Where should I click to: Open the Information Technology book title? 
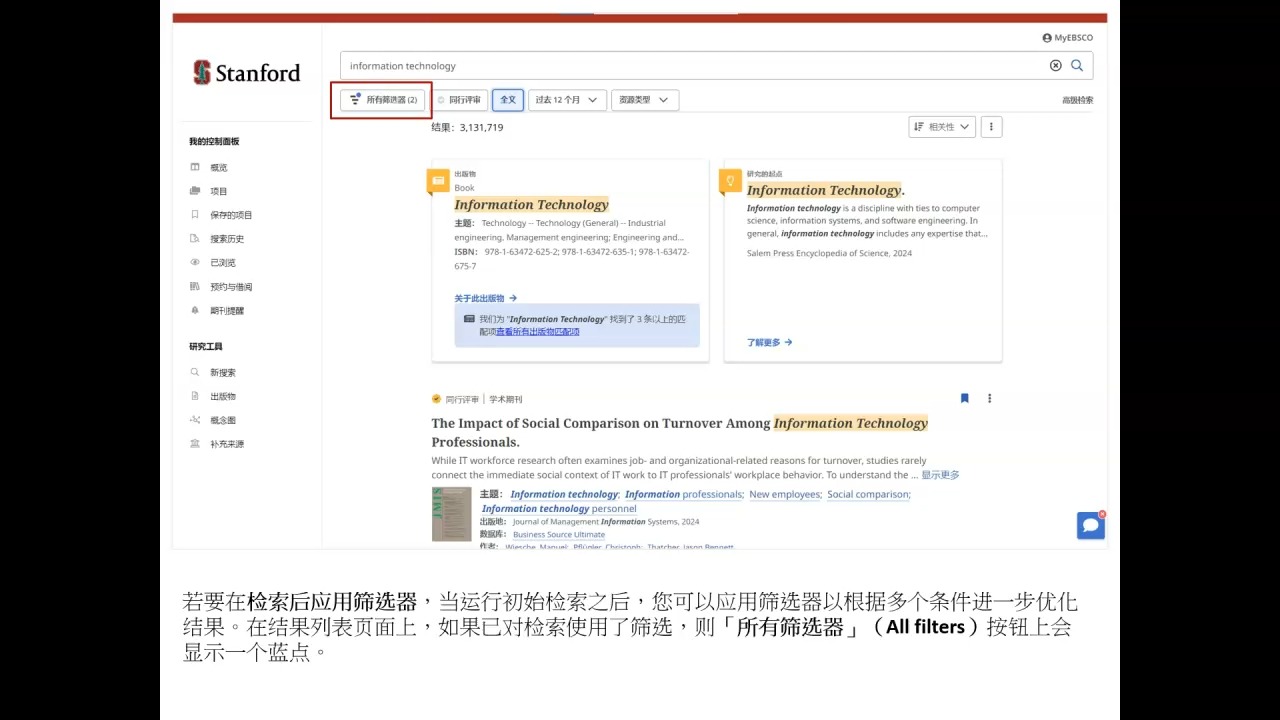click(531, 205)
